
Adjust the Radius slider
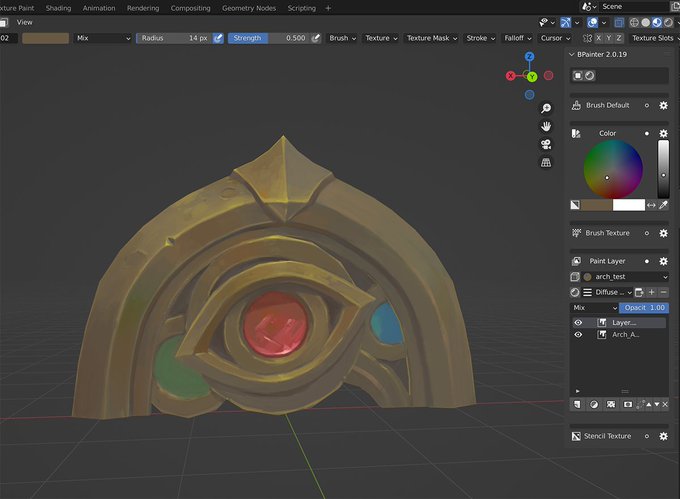pos(174,38)
